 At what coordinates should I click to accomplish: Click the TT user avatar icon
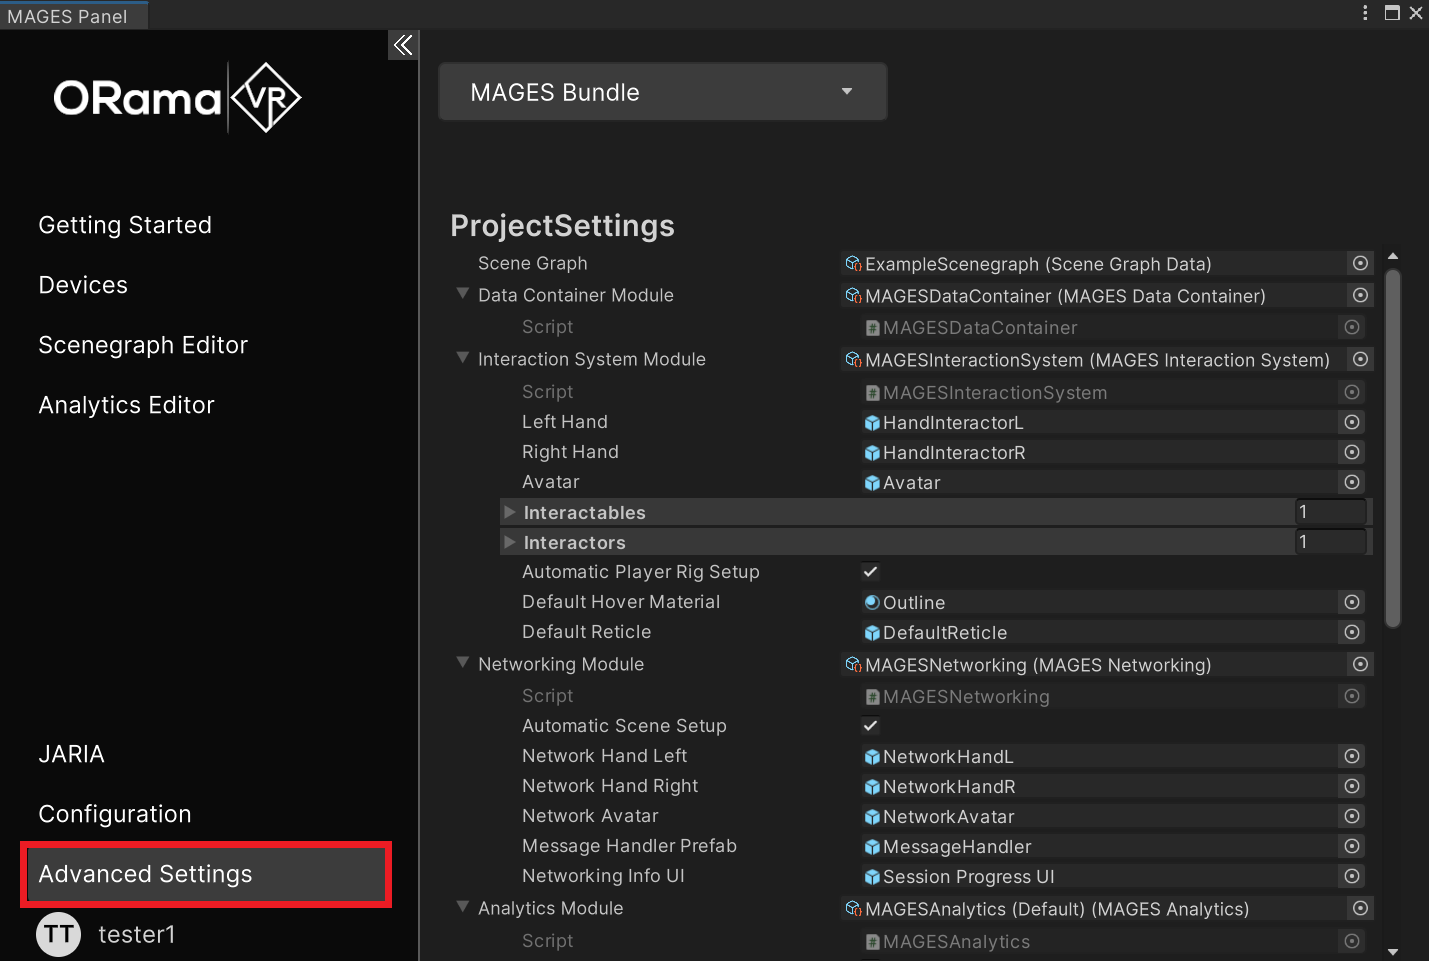coord(59,934)
